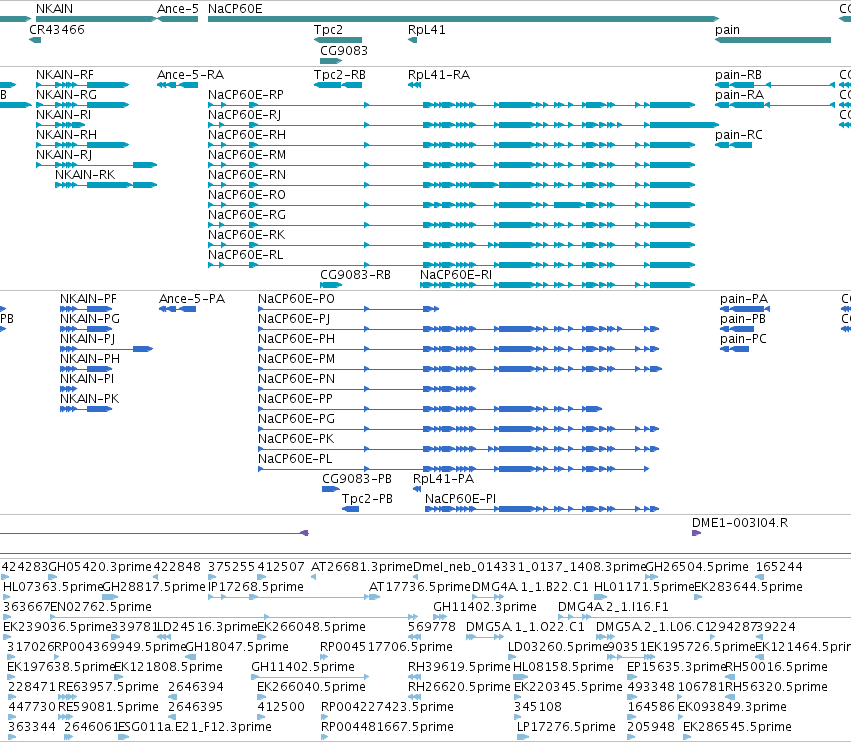The width and height of the screenshot is (851, 742).
Task: Click the RH50016.5prime EST label
Action: tap(777, 667)
